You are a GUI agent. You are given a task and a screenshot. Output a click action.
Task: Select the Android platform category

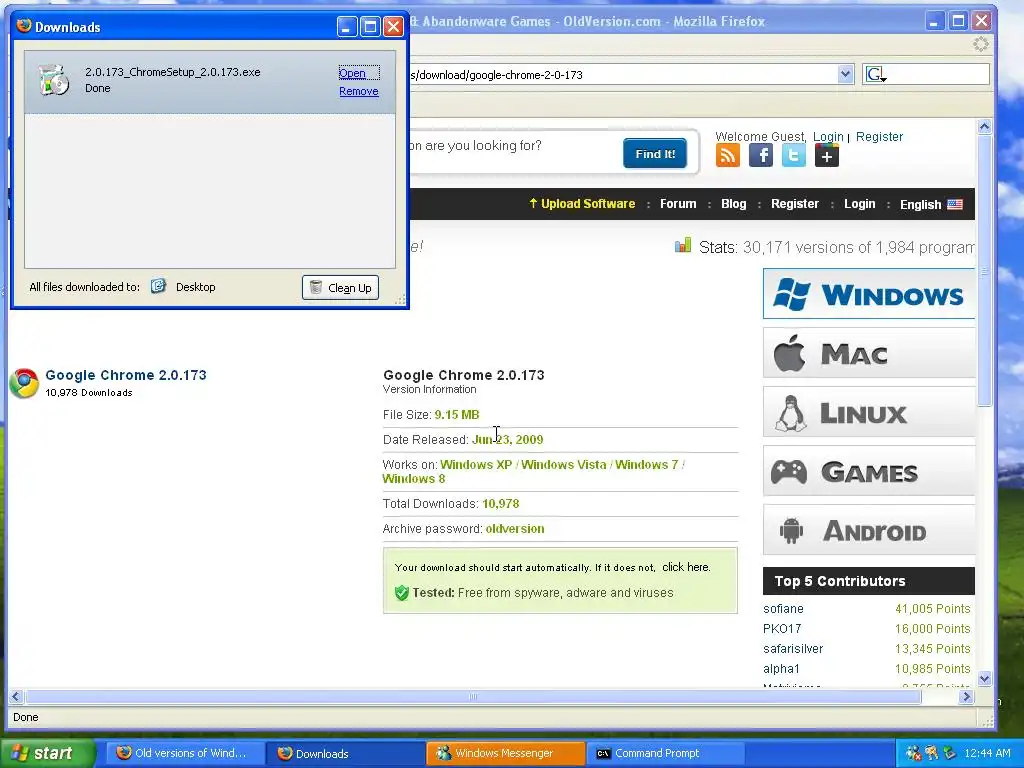(869, 530)
